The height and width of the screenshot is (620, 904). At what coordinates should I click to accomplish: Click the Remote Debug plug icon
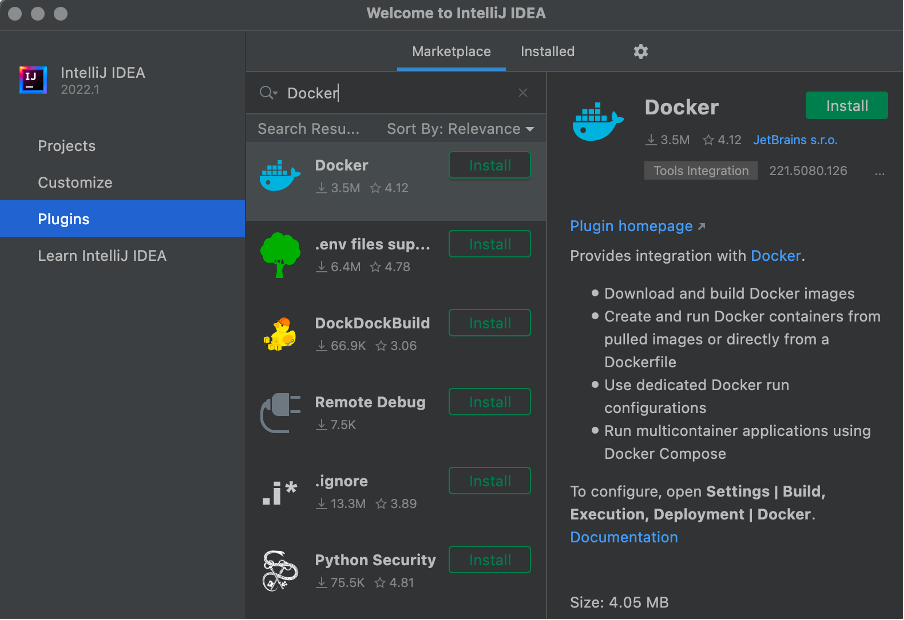(280, 413)
